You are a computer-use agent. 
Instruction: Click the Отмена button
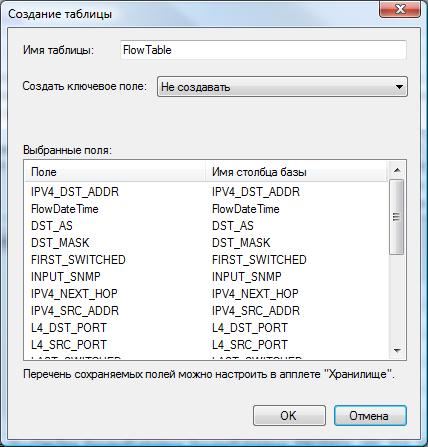click(370, 415)
